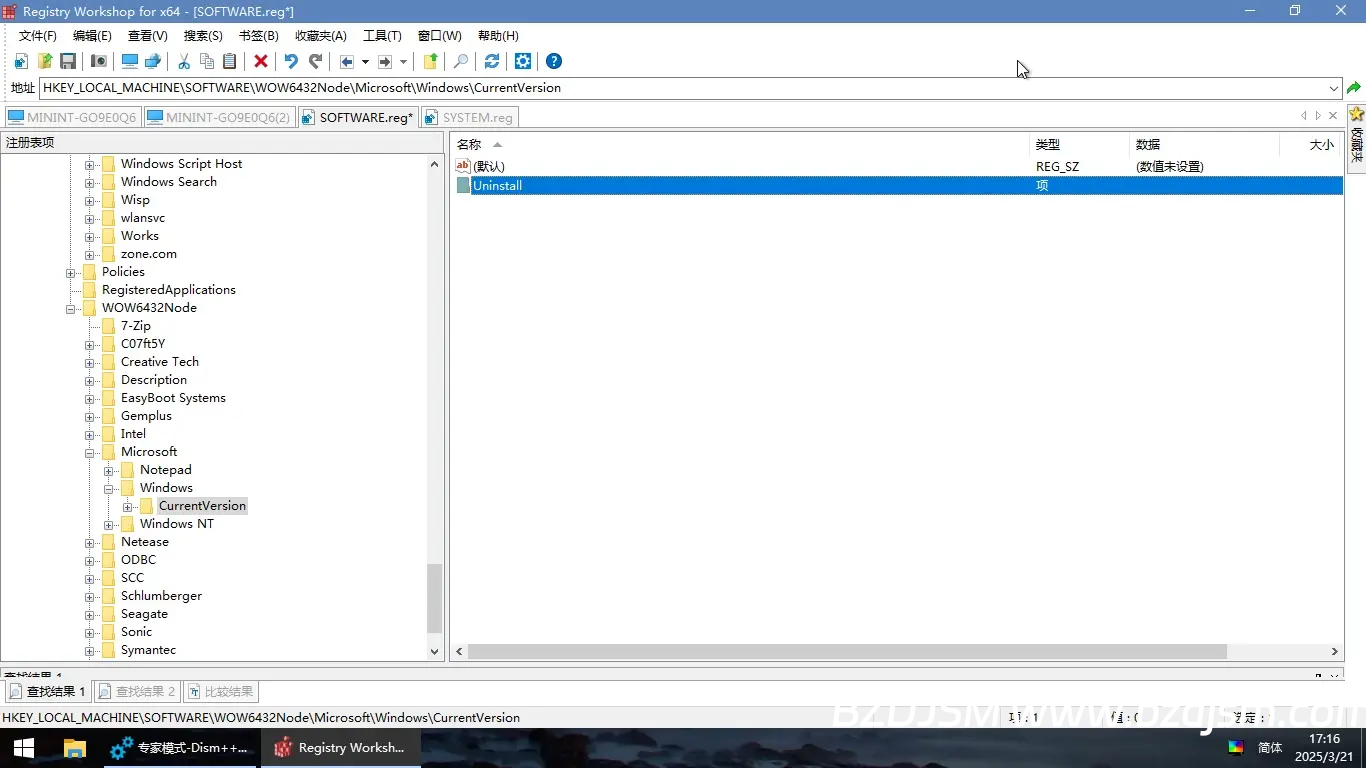
Task: Select the (默认) value row
Action: (897, 167)
